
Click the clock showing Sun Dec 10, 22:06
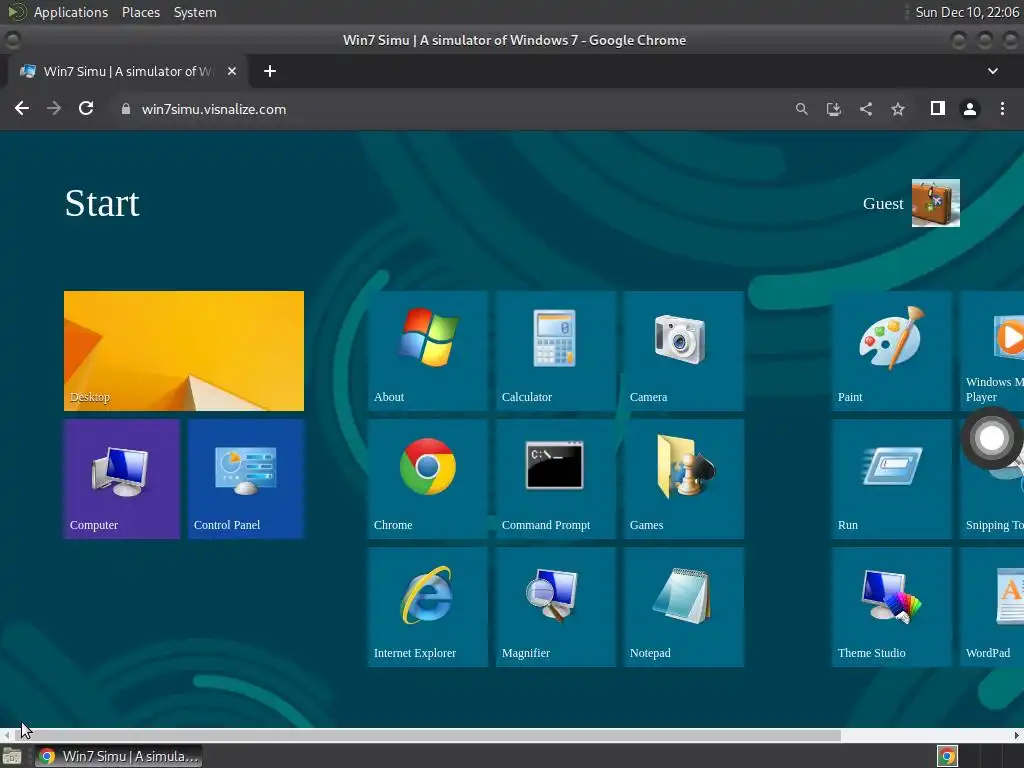[x=967, y=12]
